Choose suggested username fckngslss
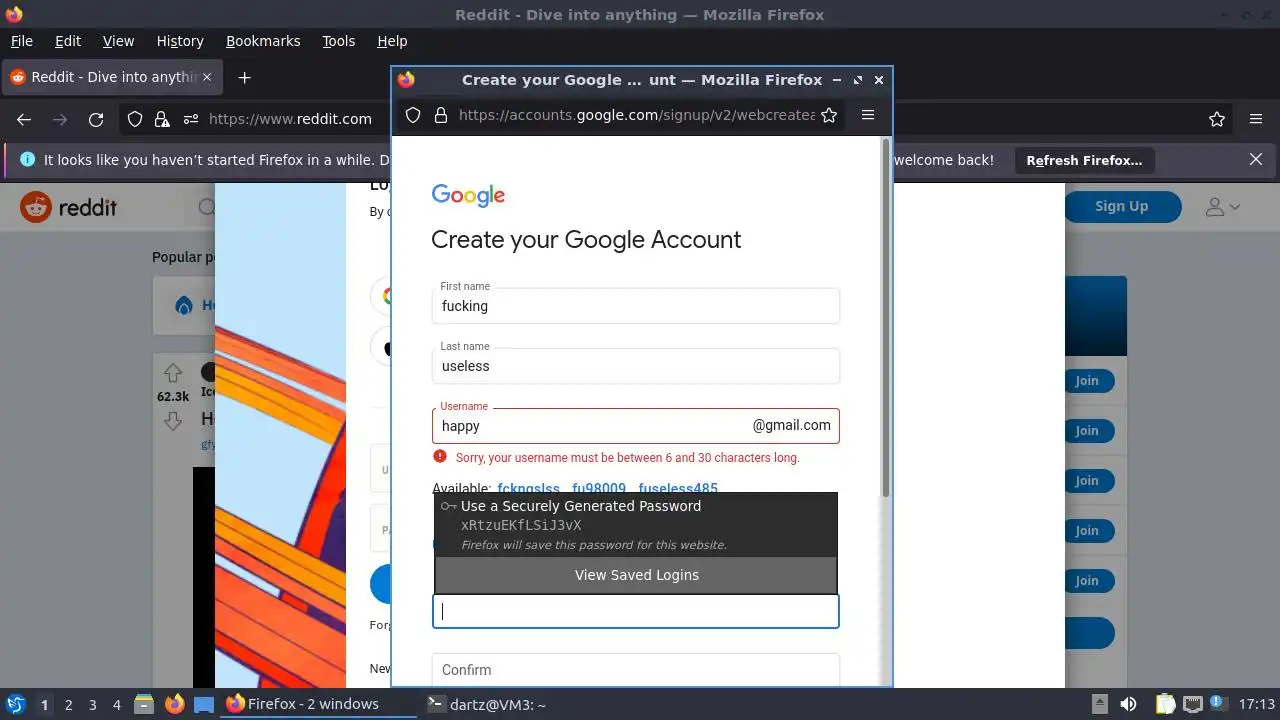The width and height of the screenshot is (1280, 720). 529,489
